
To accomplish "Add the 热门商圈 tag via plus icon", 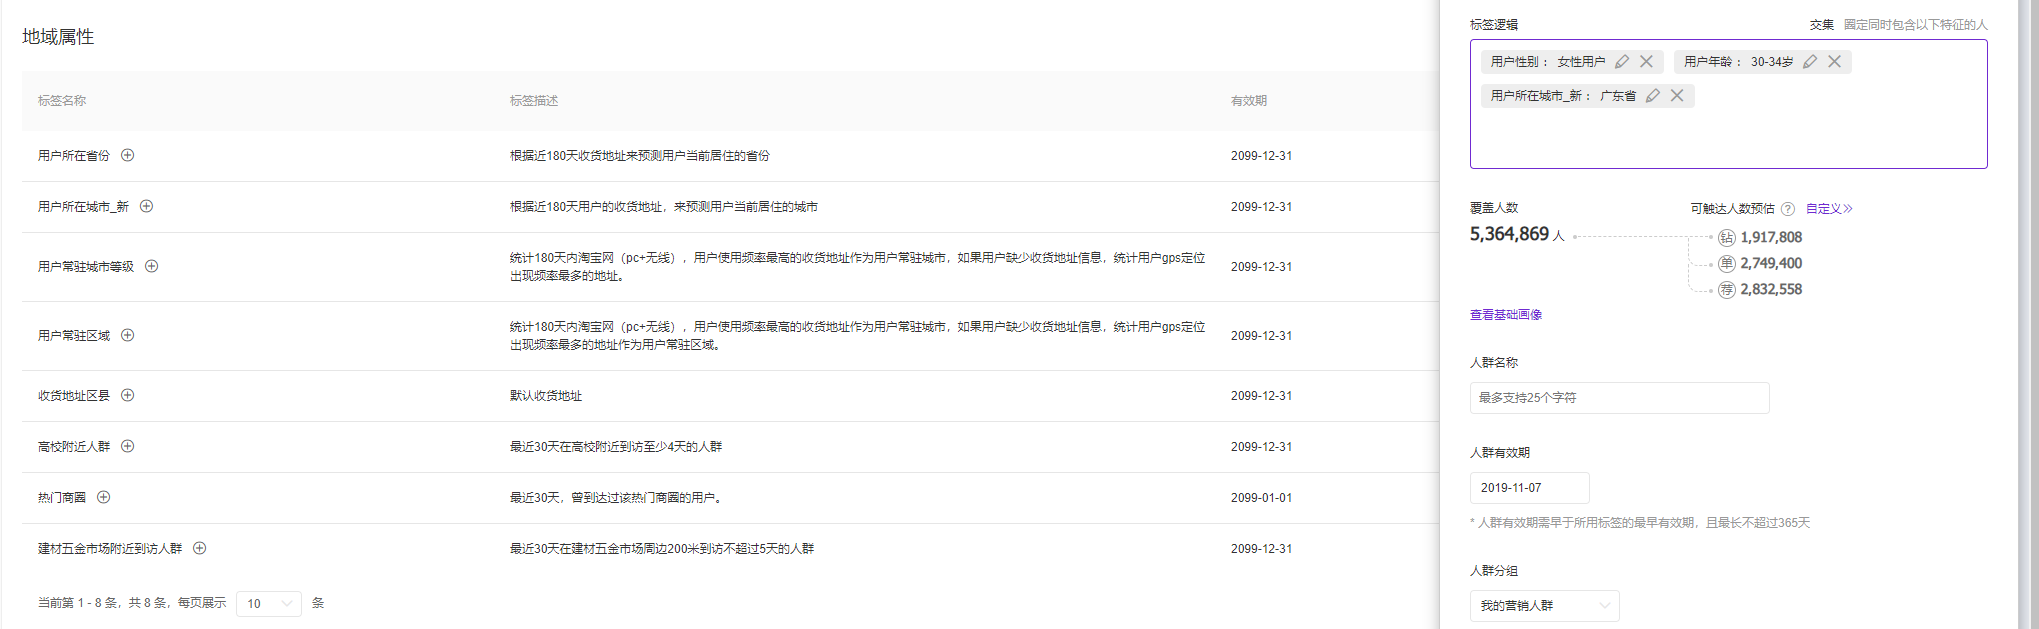I will 104,497.
